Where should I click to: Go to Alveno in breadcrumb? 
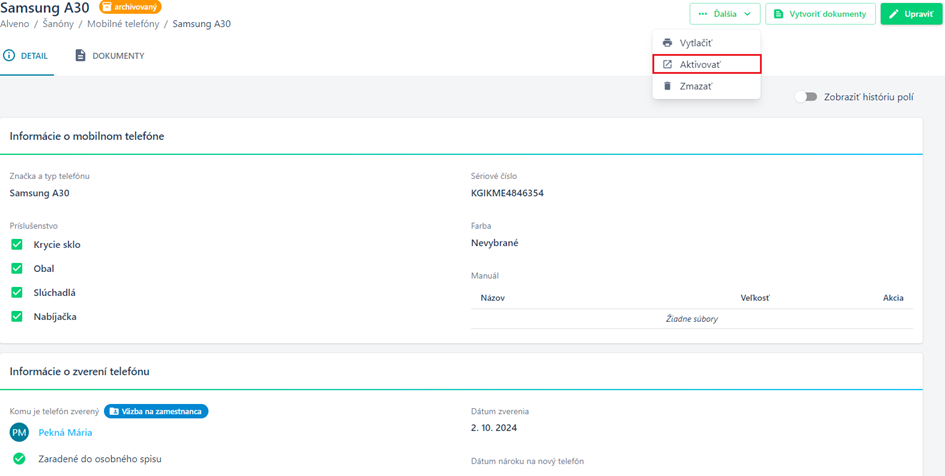coord(14,24)
